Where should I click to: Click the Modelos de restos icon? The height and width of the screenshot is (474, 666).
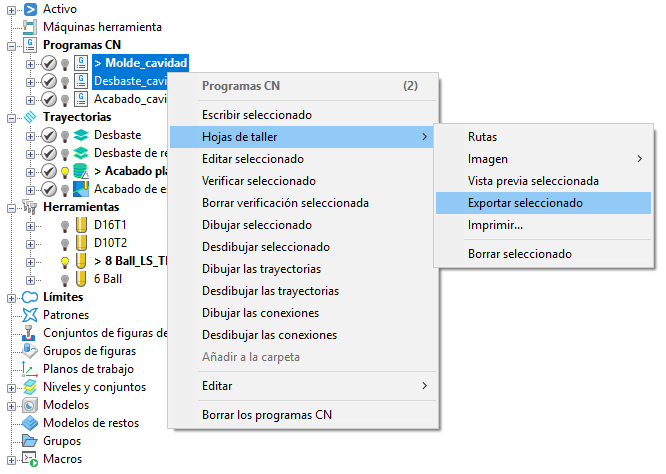29,423
